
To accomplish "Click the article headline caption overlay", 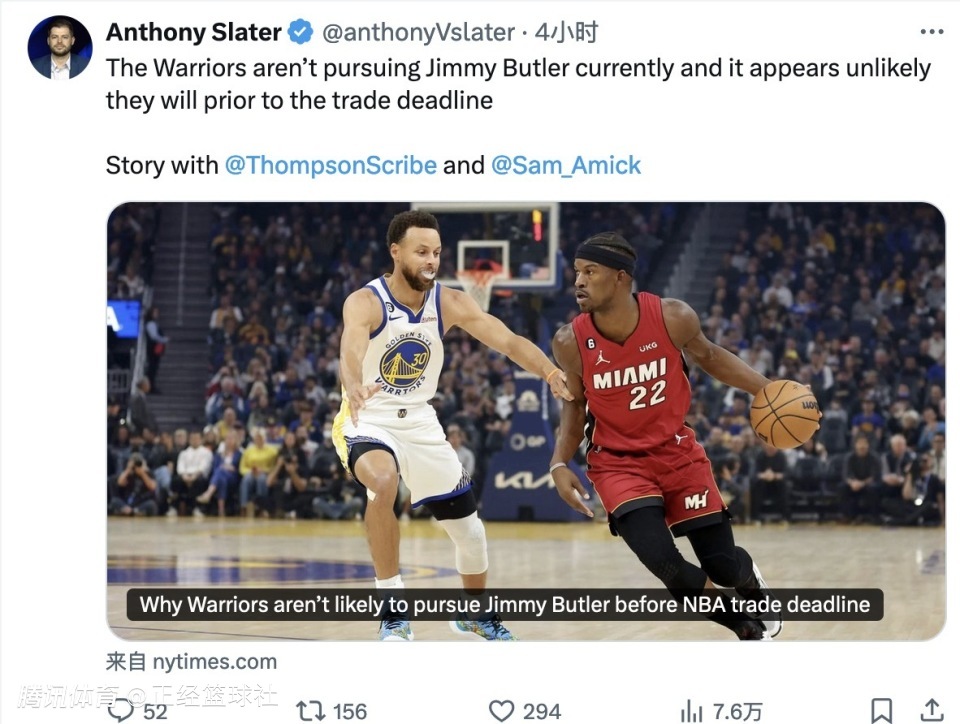I will pos(504,604).
